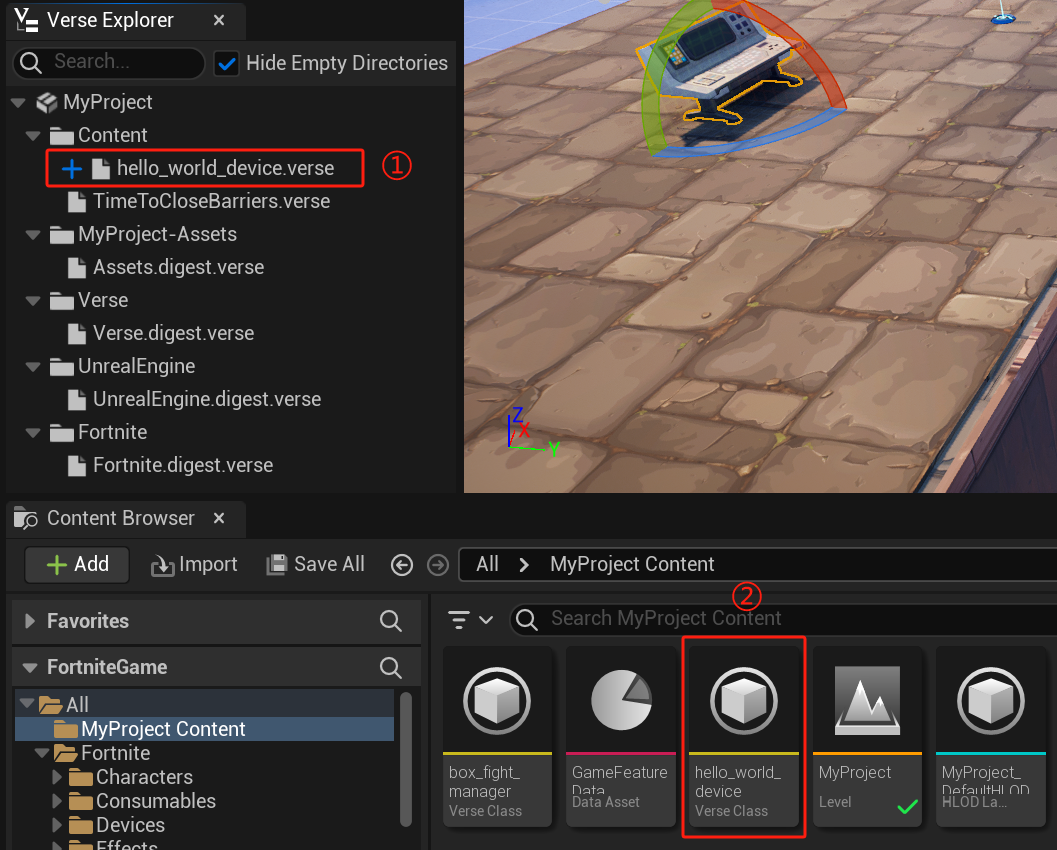Collapse the FortniteGame section
The width and height of the screenshot is (1057, 850).
[x=30, y=667]
